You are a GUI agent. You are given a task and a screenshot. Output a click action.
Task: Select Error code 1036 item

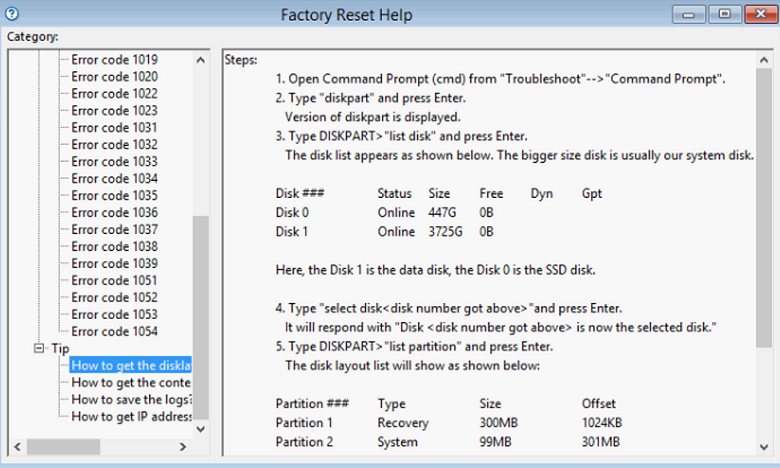coord(114,212)
